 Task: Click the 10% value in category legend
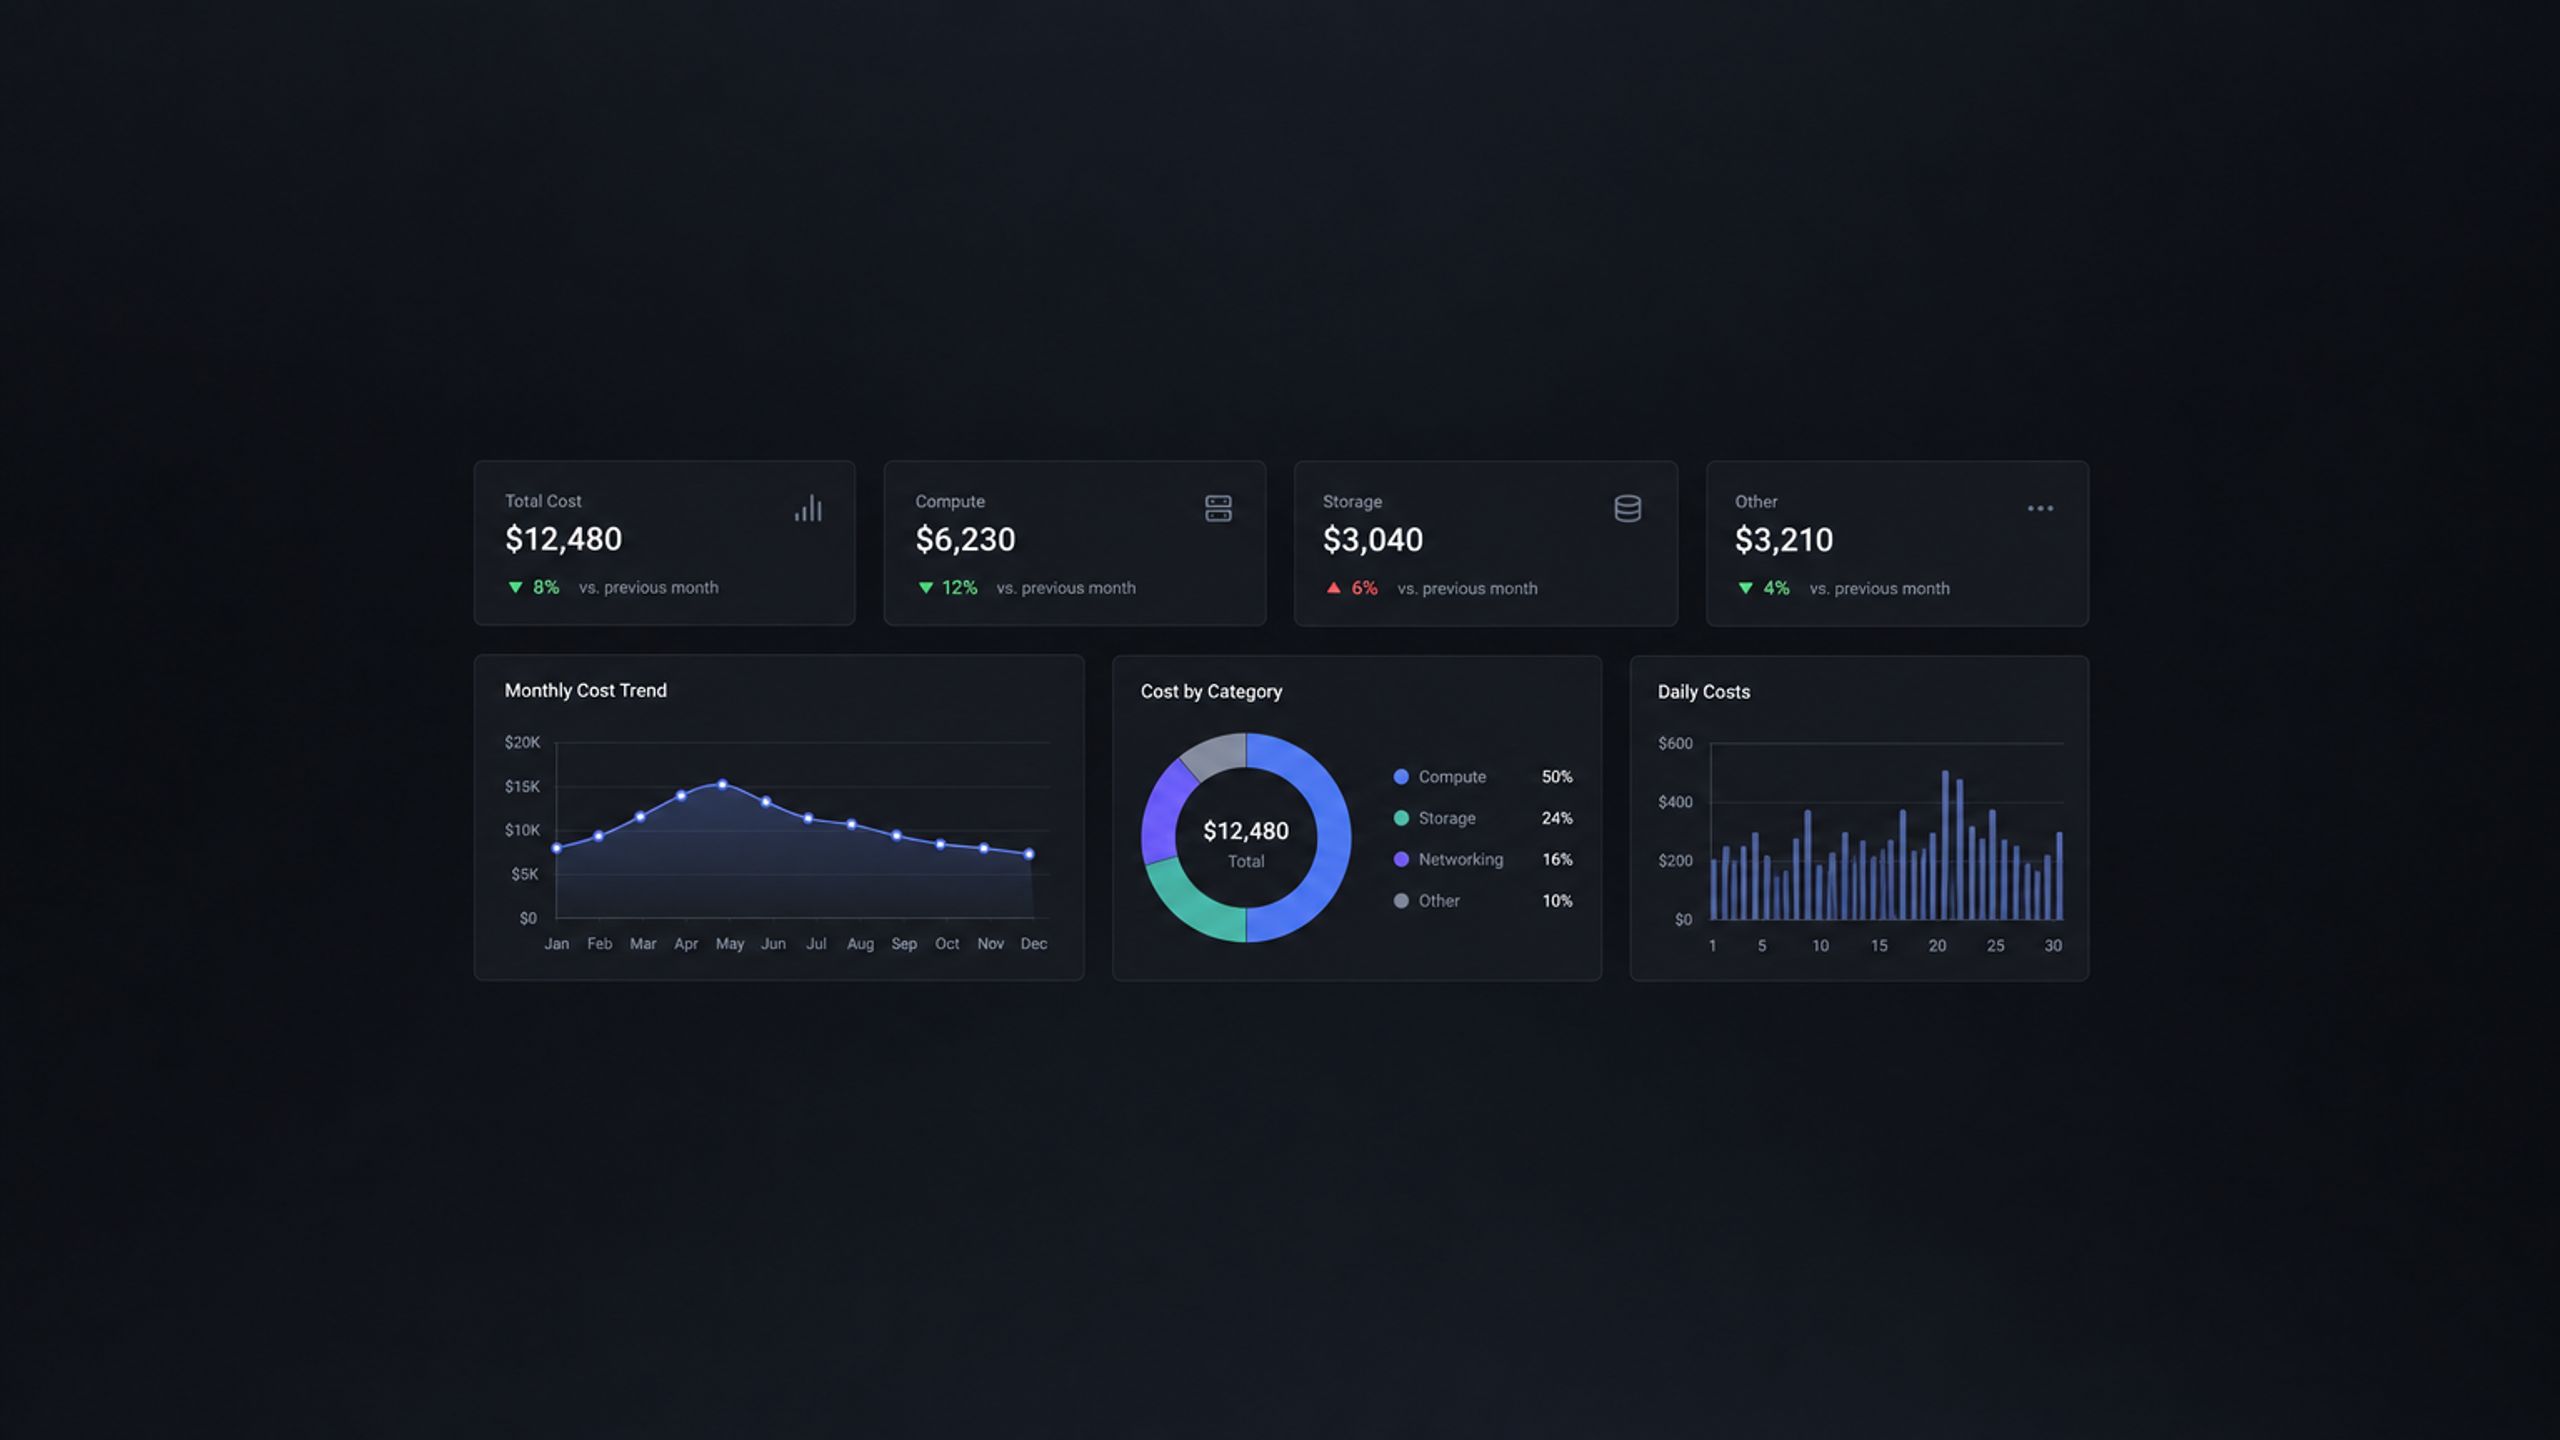coord(1557,901)
